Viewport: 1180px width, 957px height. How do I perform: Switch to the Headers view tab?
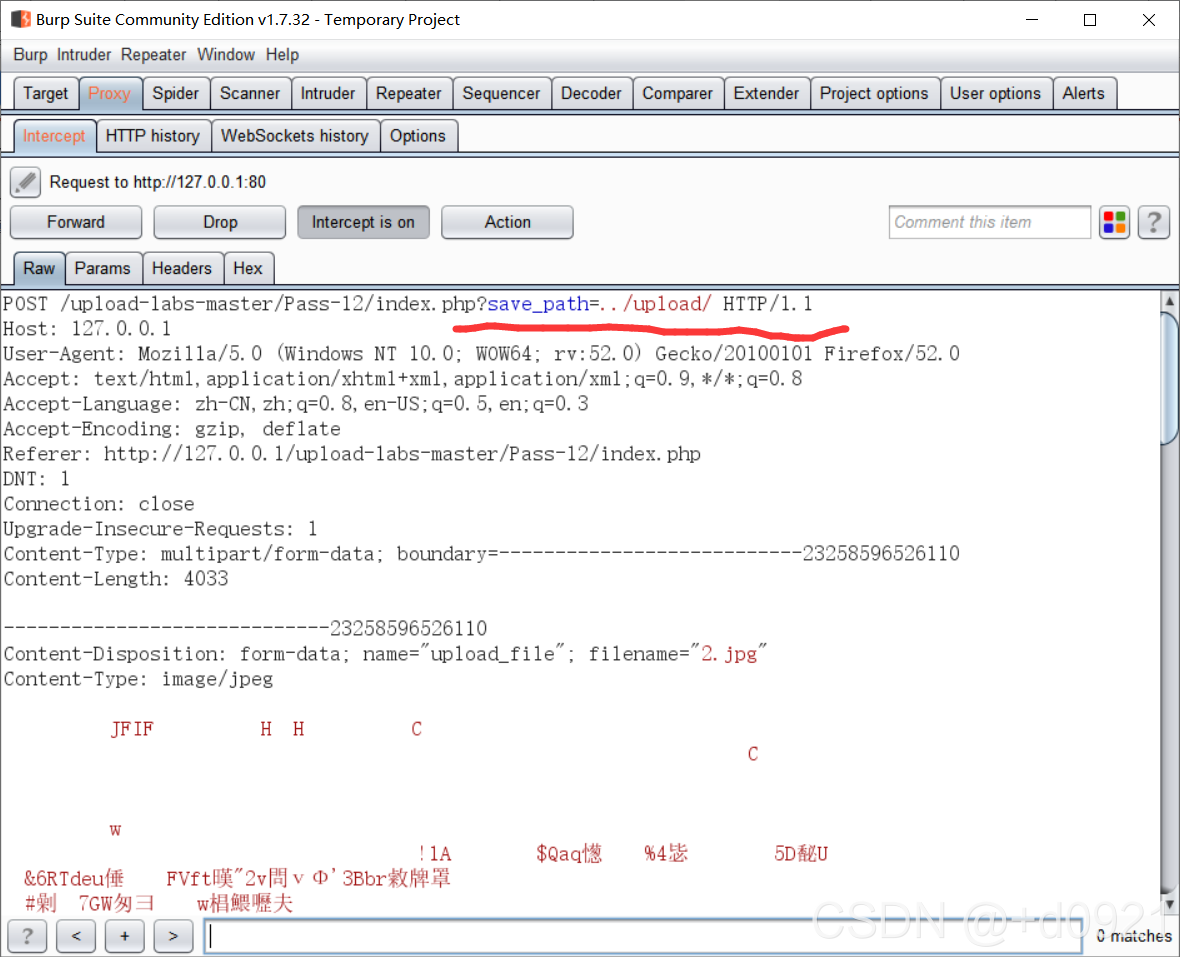181,269
